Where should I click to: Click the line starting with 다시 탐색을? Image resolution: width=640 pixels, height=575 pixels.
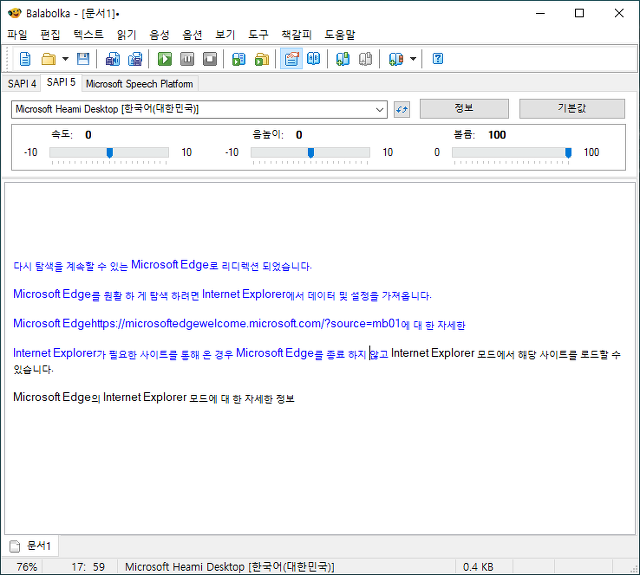(x=162, y=266)
